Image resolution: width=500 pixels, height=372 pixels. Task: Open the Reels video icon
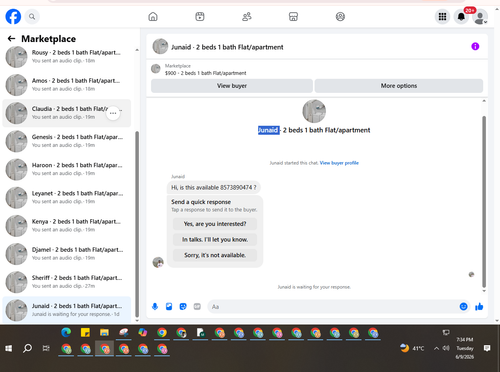200,17
